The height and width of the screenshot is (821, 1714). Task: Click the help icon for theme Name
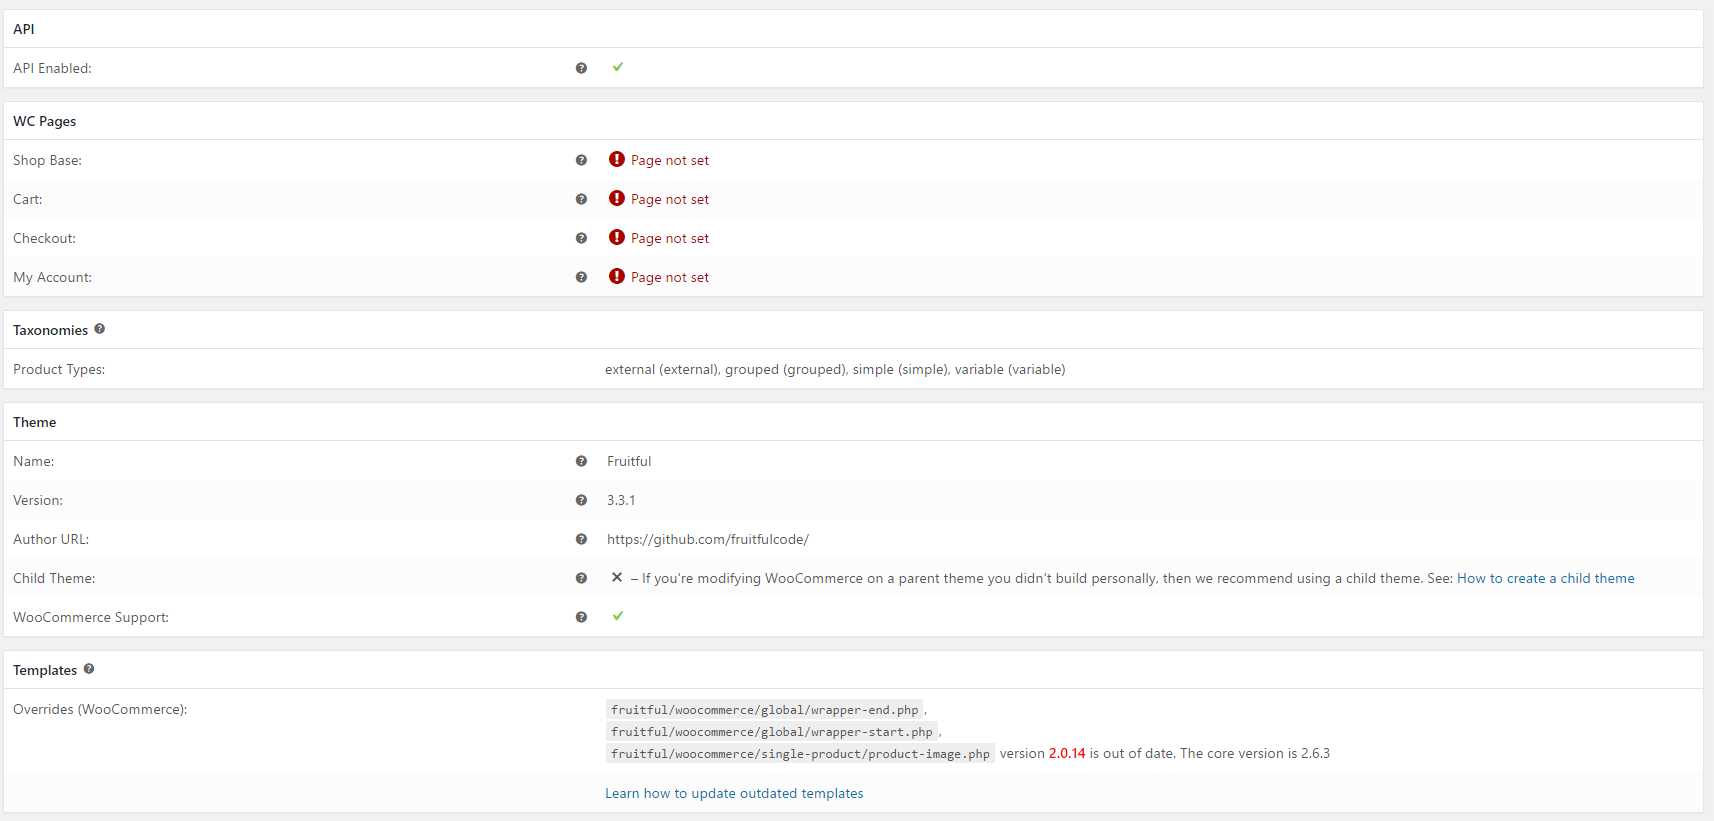[x=581, y=461]
